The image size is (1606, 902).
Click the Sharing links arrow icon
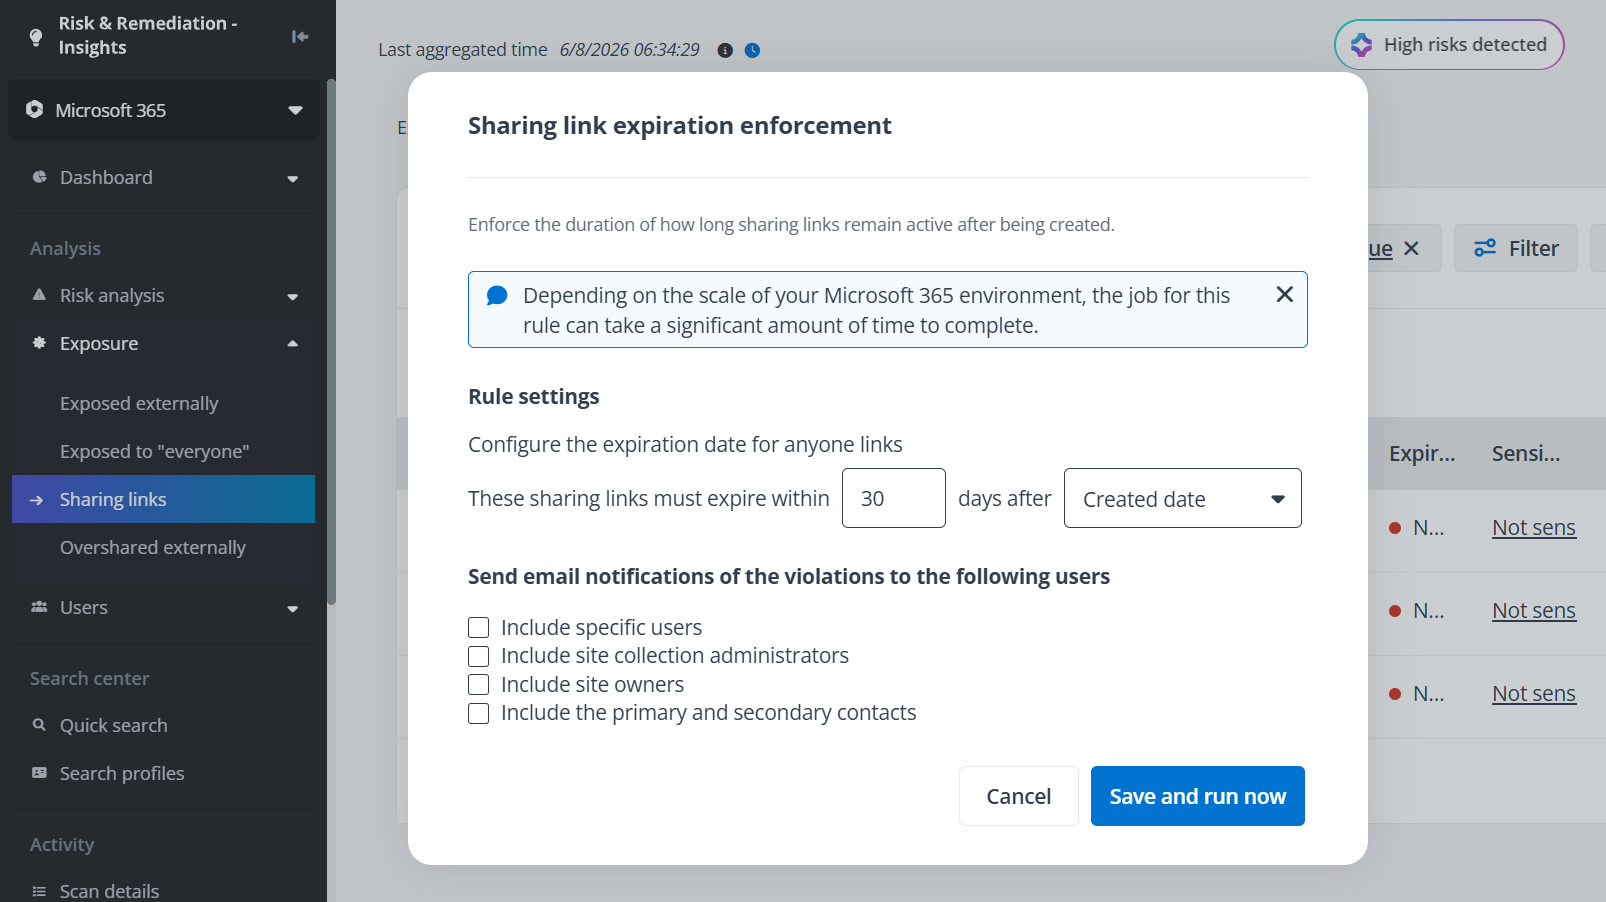[37, 500]
